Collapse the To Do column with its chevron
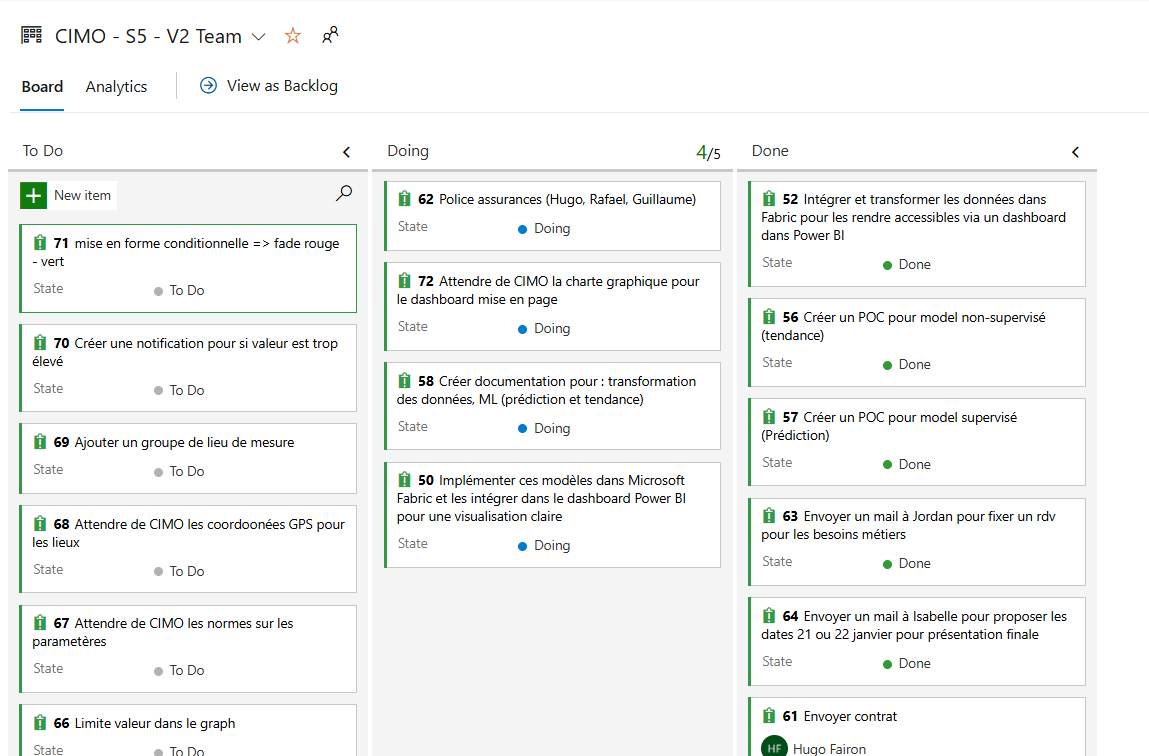Viewport: 1149px width, 756px height. (347, 152)
